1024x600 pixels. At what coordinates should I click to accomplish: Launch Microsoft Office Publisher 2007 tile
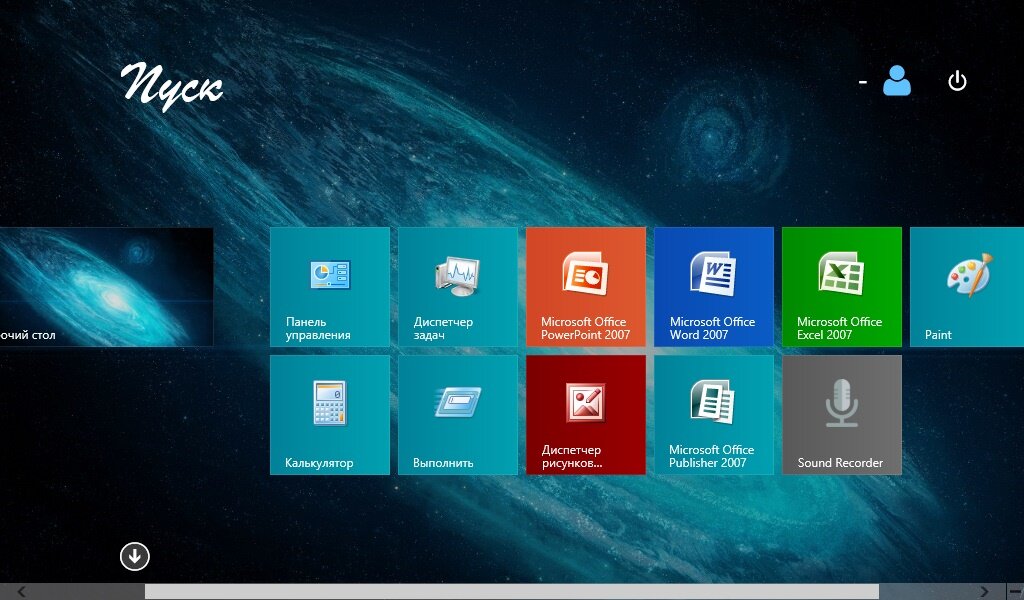pyautogui.click(x=714, y=415)
